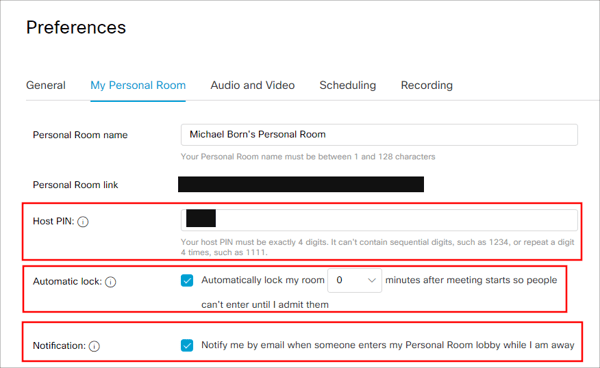The width and height of the screenshot is (600, 368).
Task: Click the Personal Room name label
Action: (80, 135)
